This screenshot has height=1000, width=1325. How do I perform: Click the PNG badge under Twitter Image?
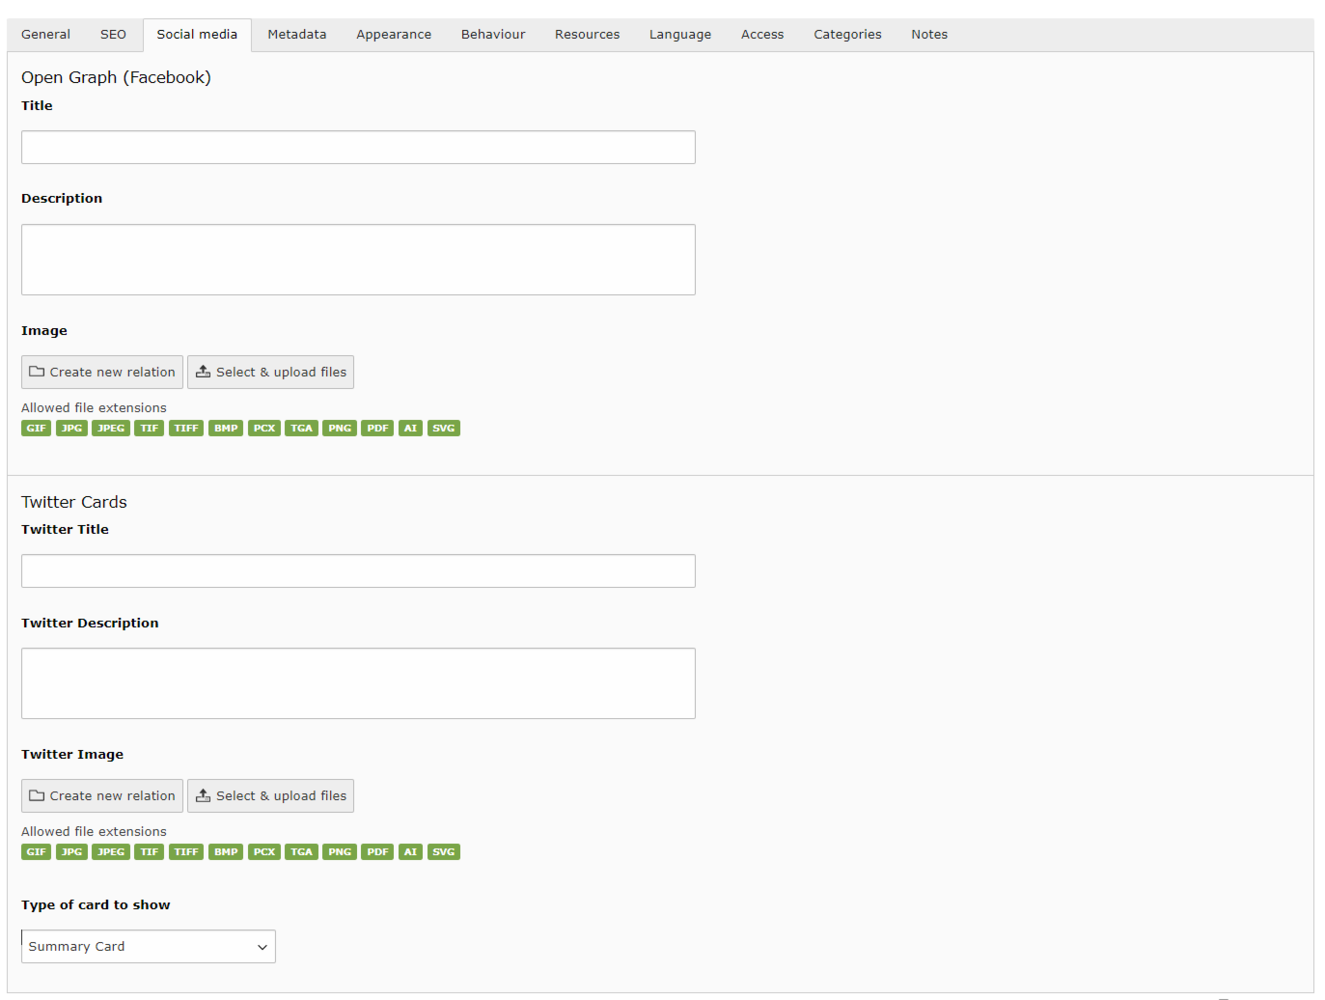[x=340, y=852]
